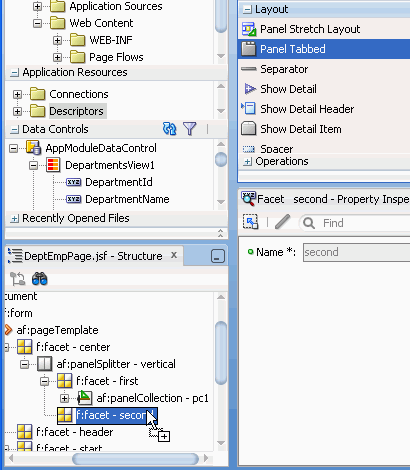Expand the af:panelCollection - pc1 node

pyautogui.click(x=64, y=398)
